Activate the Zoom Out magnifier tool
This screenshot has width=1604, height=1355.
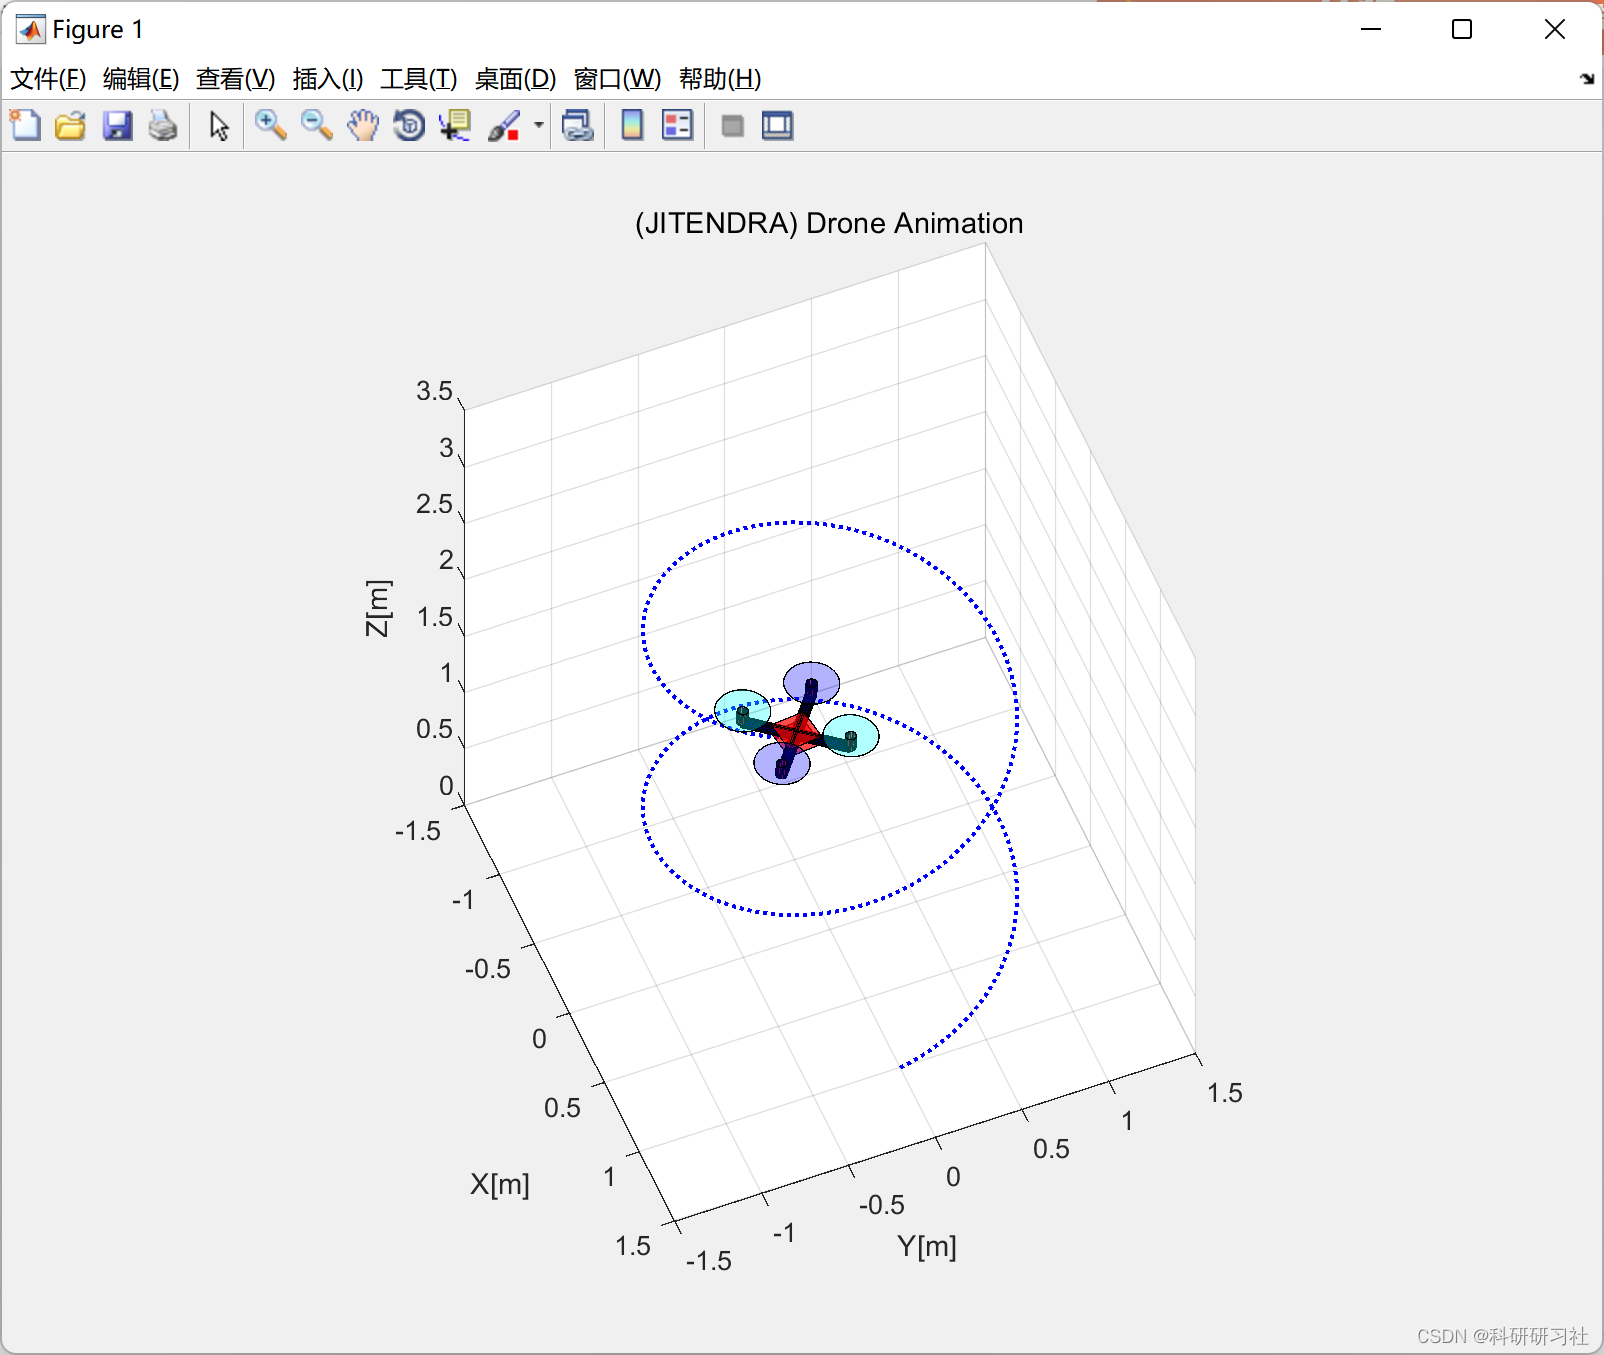click(317, 126)
